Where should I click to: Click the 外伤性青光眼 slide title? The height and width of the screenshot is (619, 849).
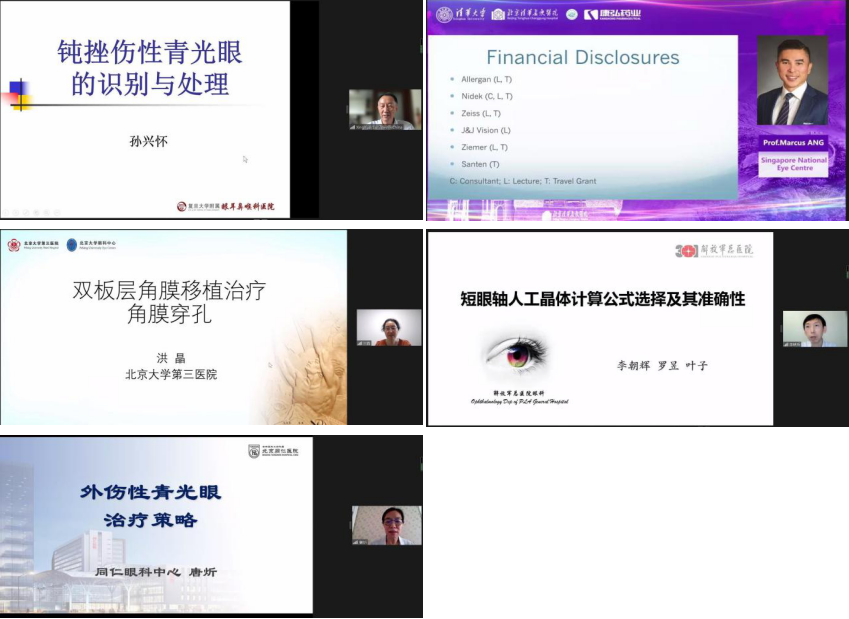(151, 492)
